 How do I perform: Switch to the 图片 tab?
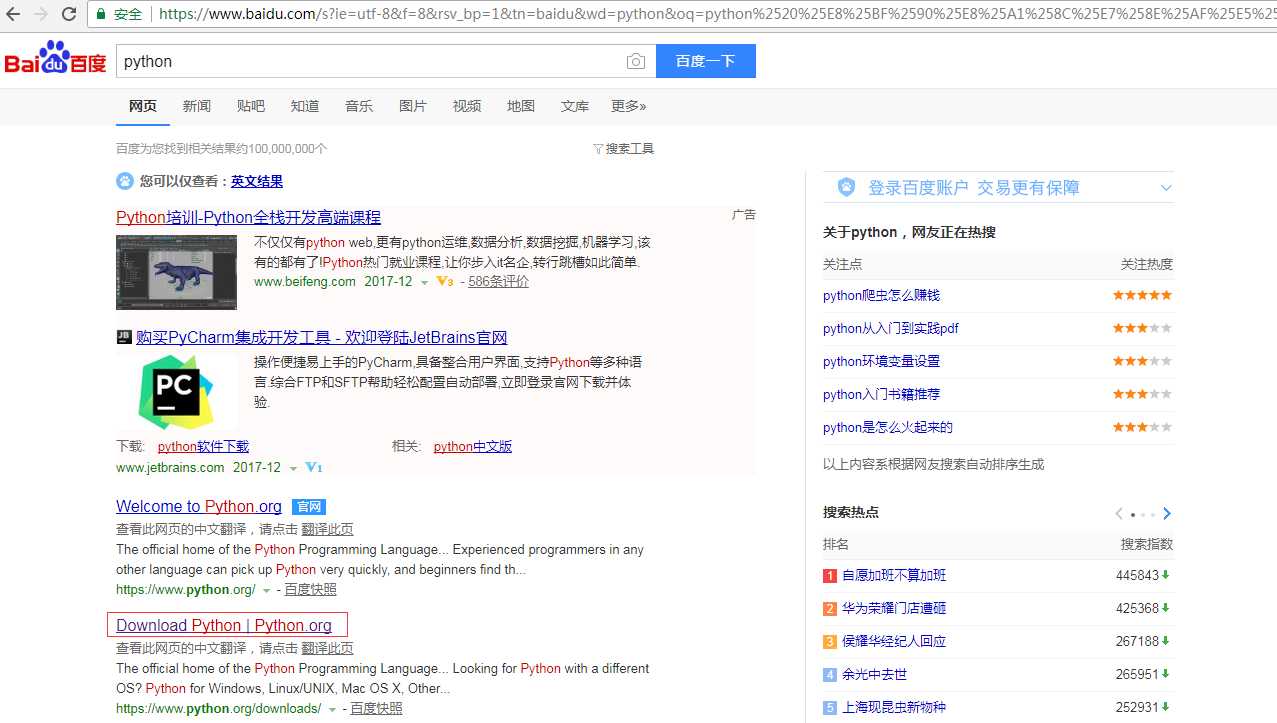[x=413, y=106]
